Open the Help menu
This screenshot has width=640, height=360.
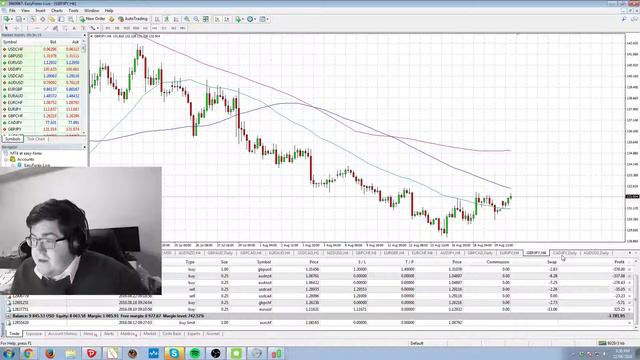(x=109, y=11)
